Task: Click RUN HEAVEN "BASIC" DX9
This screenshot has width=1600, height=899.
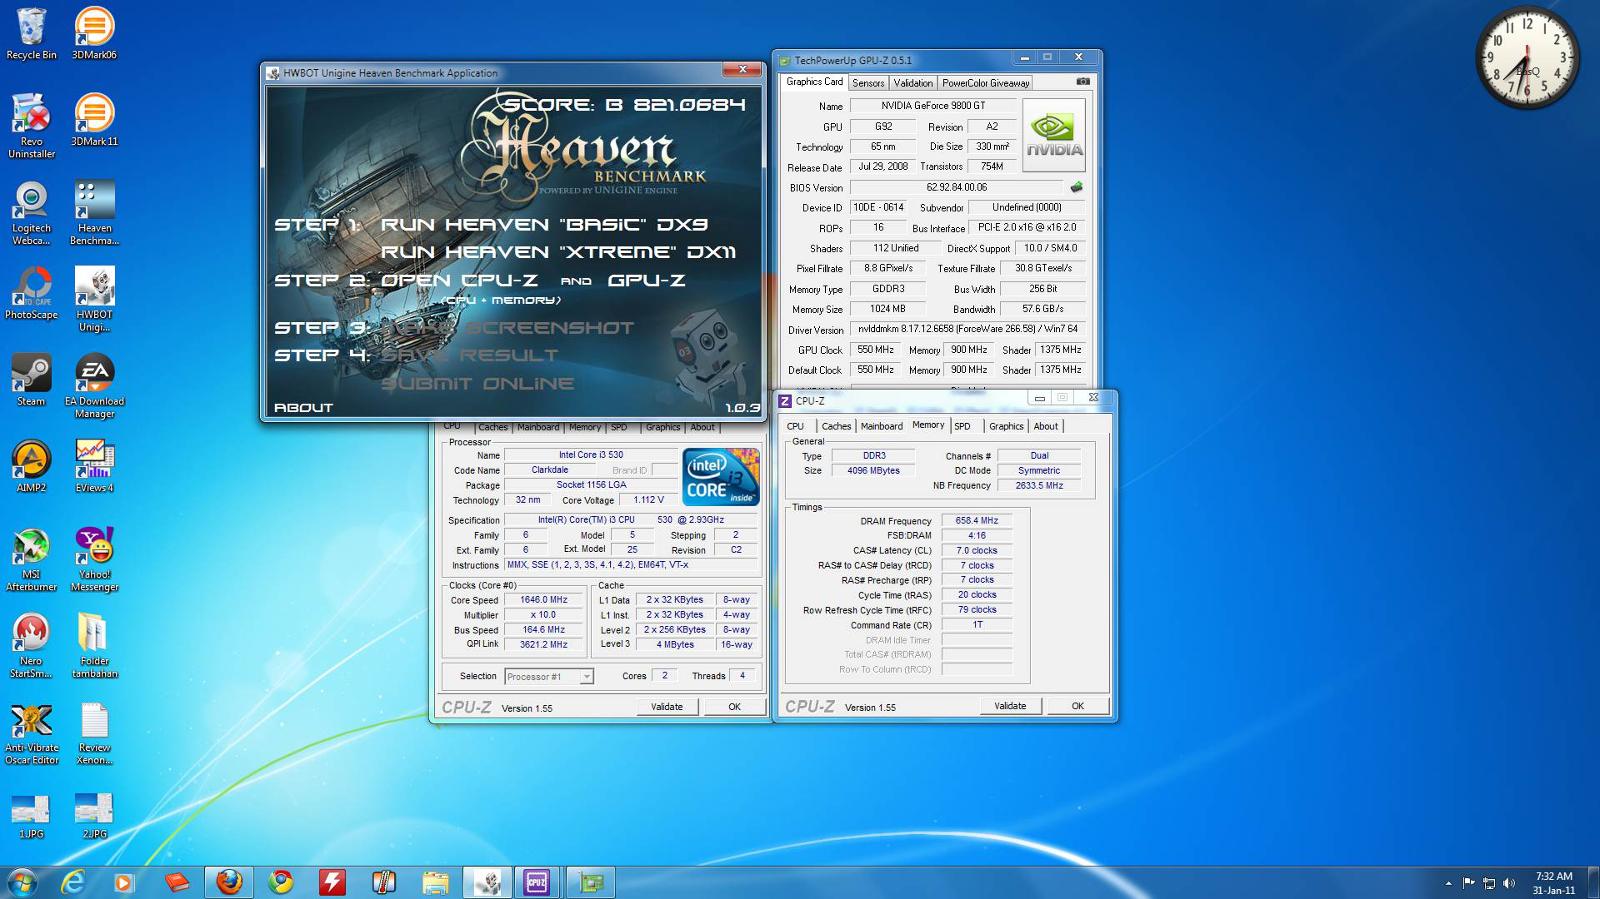Action: pos(544,225)
